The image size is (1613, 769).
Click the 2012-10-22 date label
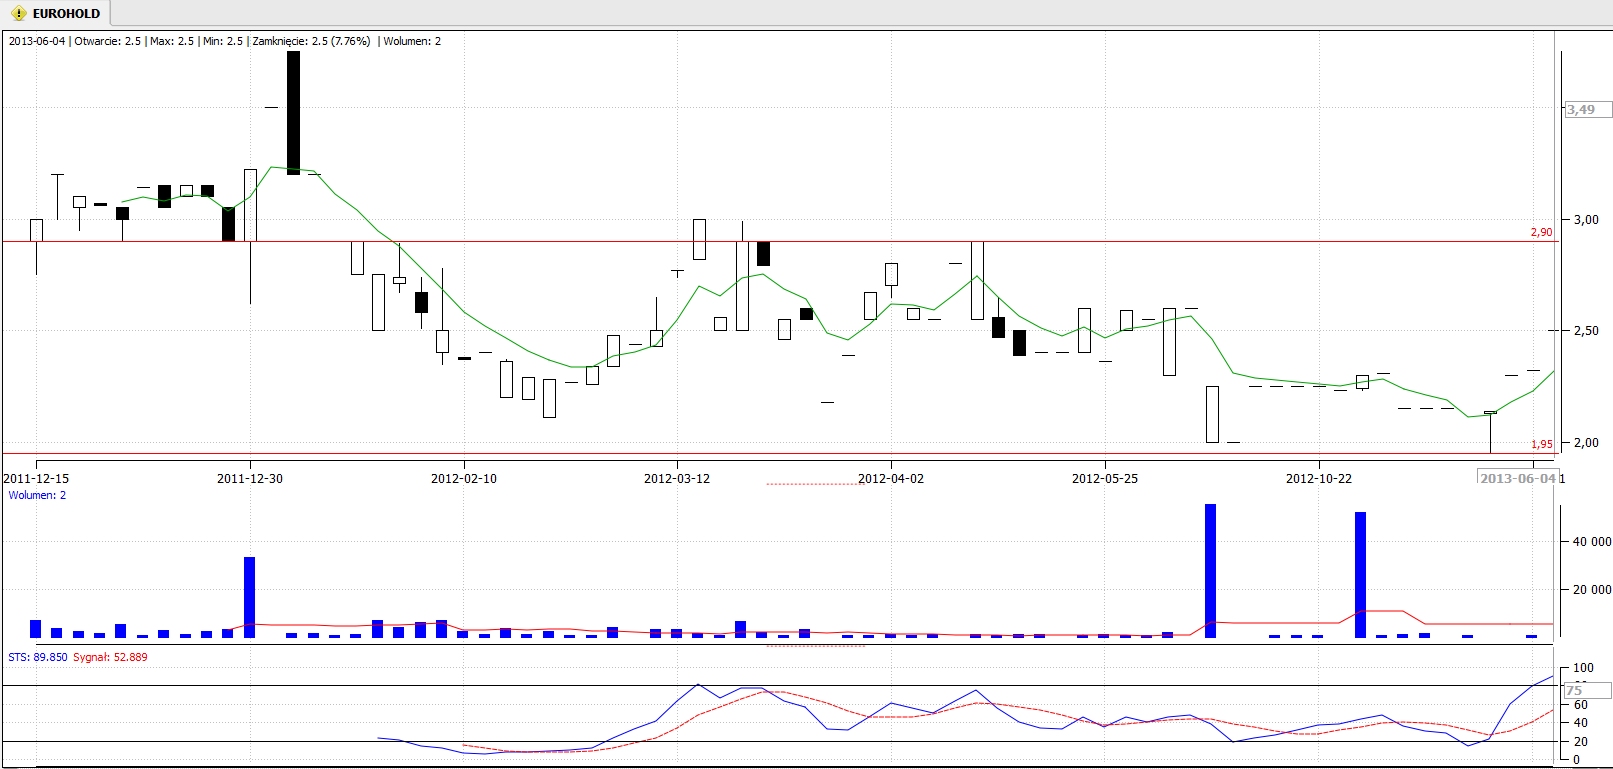coord(1319,478)
